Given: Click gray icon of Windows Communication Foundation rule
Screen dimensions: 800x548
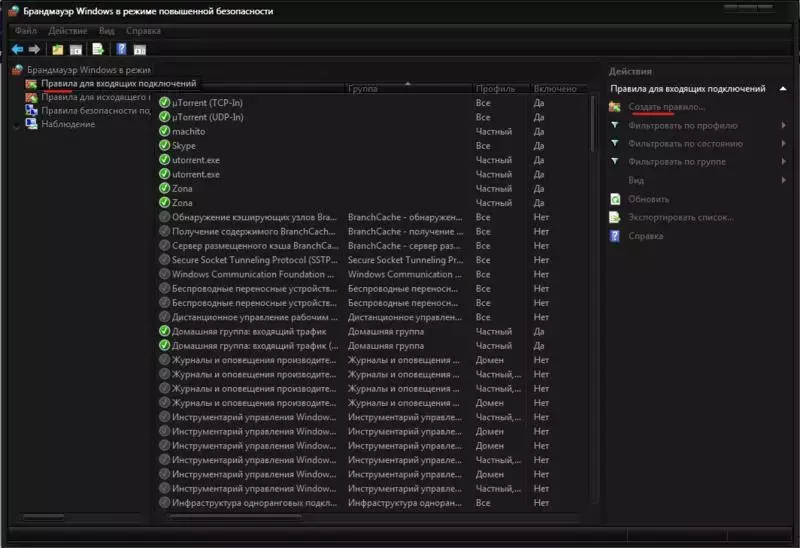Looking at the screenshot, I should [164, 274].
